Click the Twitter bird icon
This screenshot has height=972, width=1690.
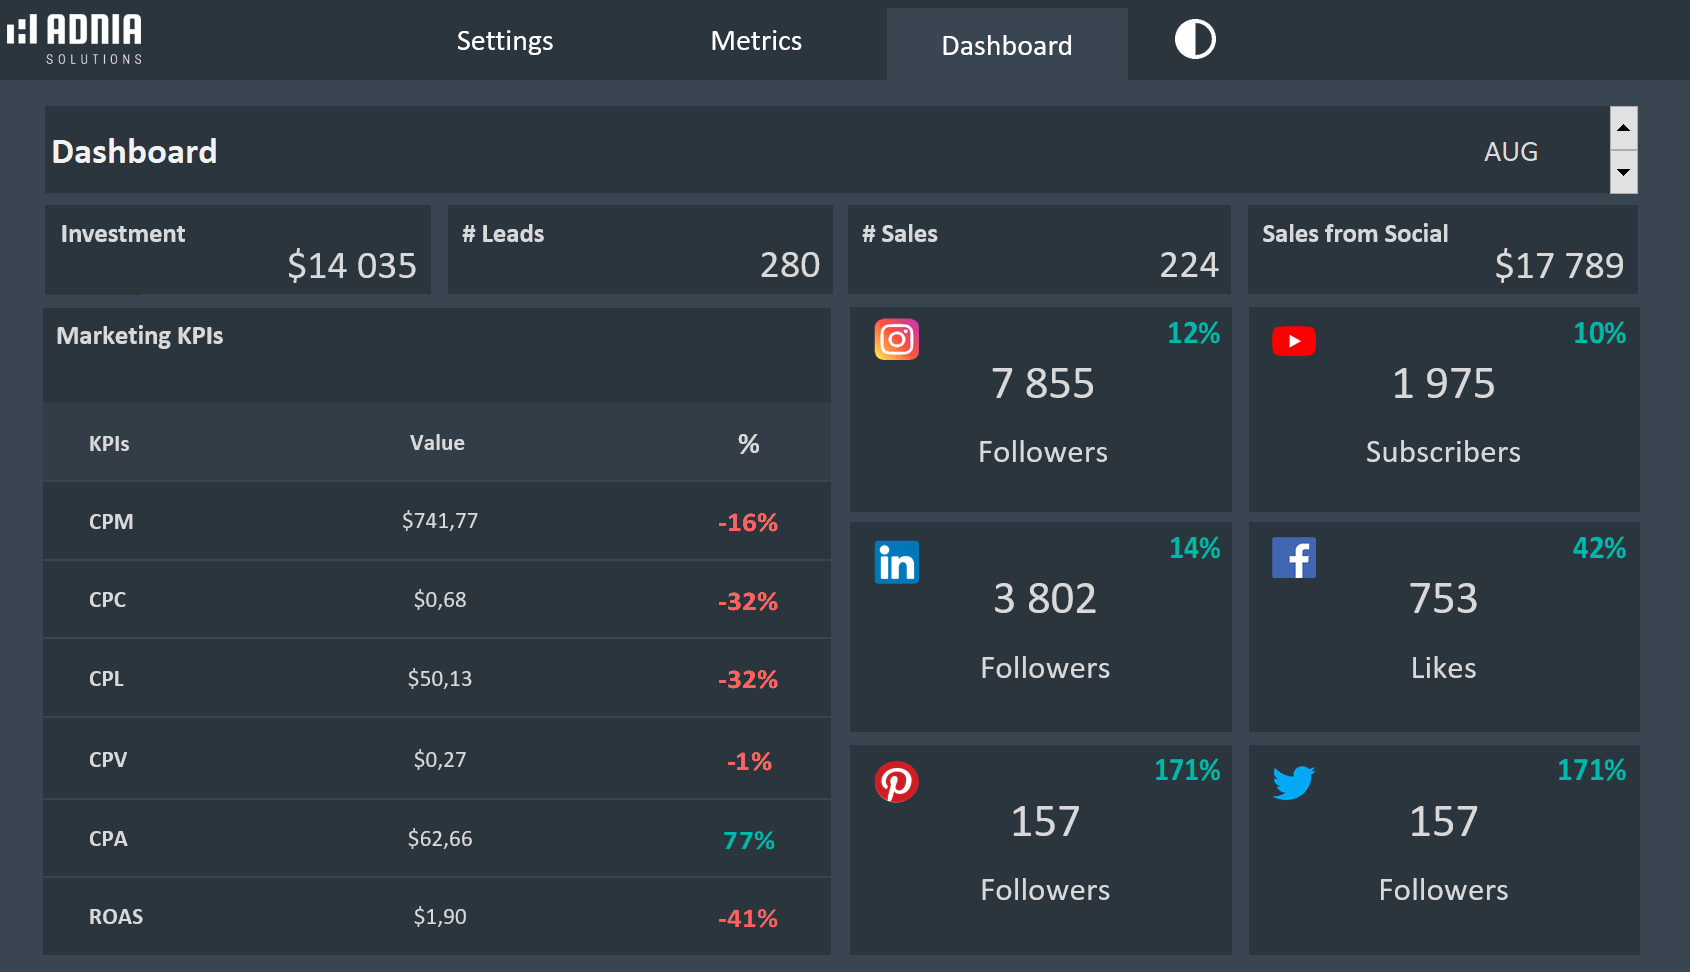tap(1293, 782)
